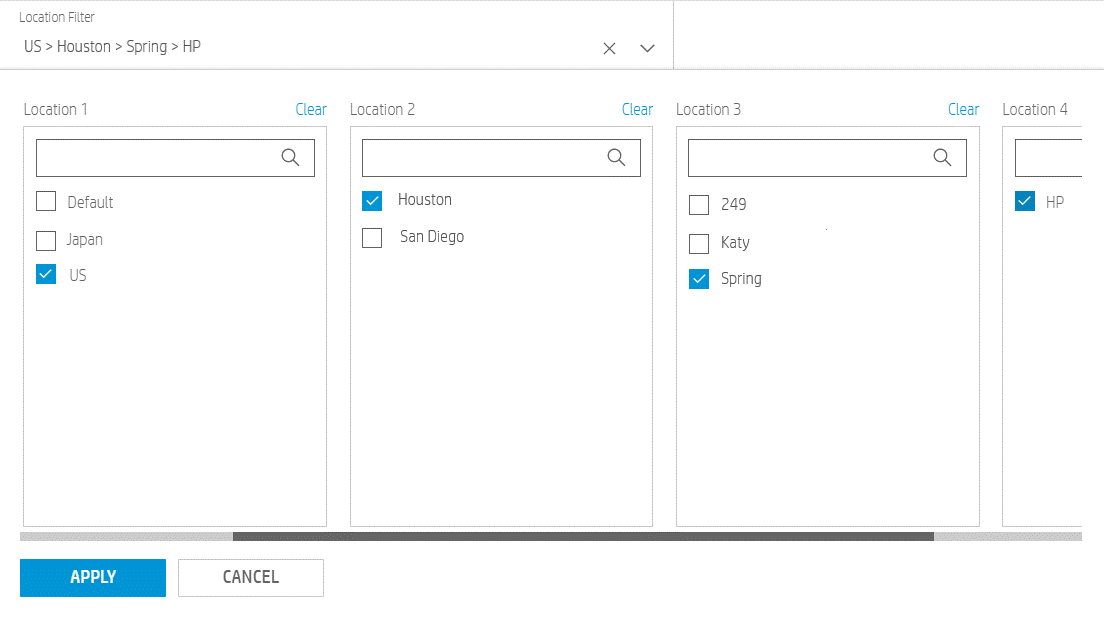
Task: Enable the Japan checkbox
Action: pos(45,239)
